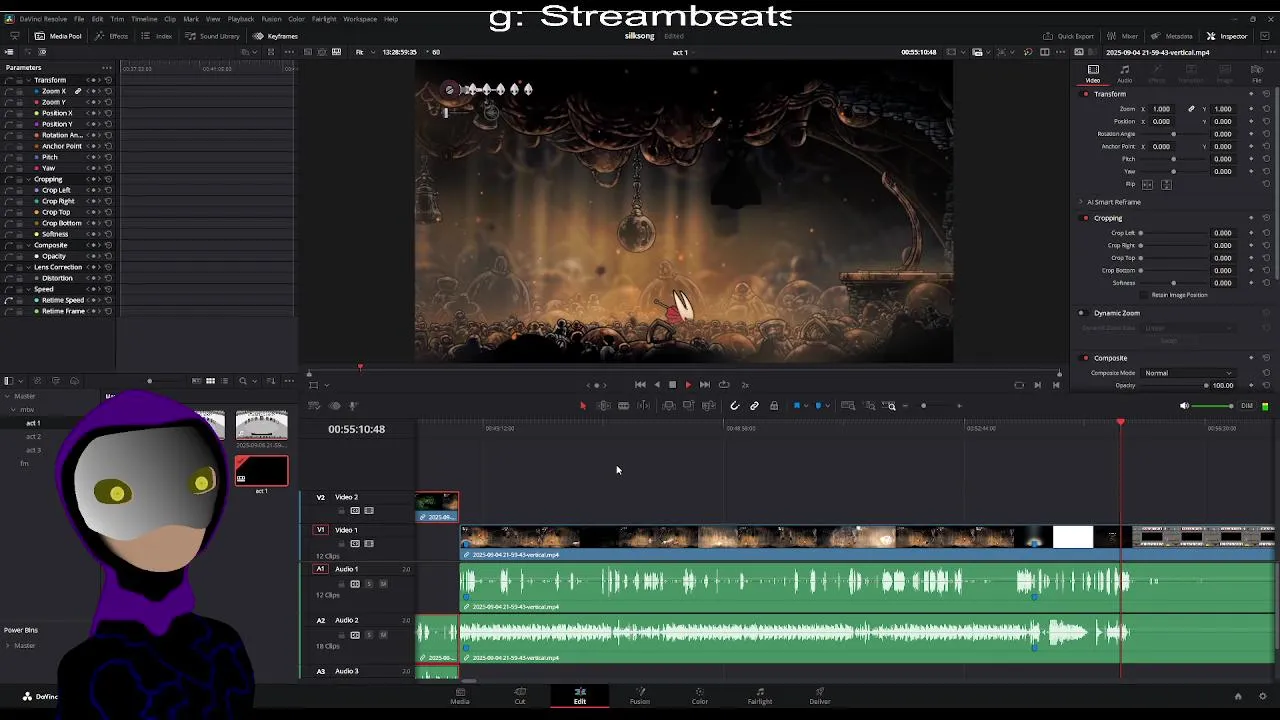
Task: Open the Audio tab in Inspector
Action: pyautogui.click(x=1125, y=74)
